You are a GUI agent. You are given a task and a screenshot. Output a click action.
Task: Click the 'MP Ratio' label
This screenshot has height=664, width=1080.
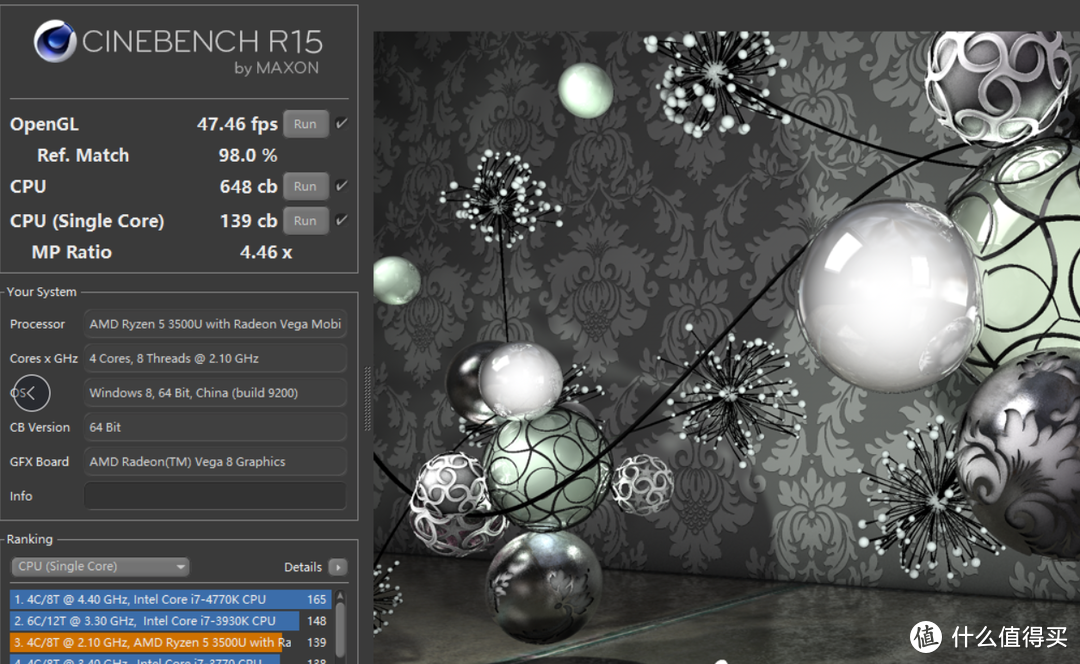(72, 252)
